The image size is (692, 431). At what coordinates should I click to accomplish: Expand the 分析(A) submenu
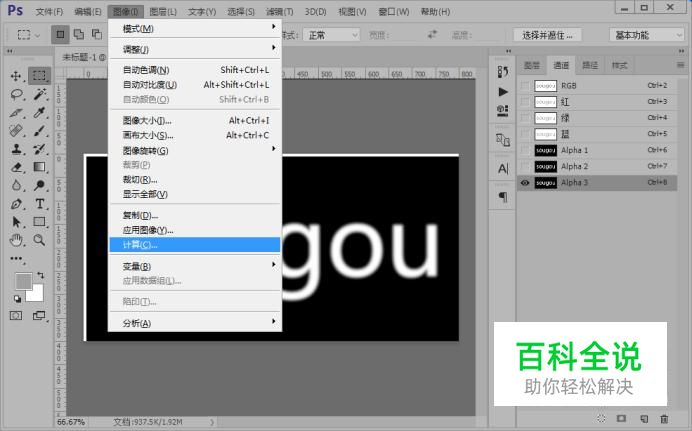pyautogui.click(x=195, y=323)
